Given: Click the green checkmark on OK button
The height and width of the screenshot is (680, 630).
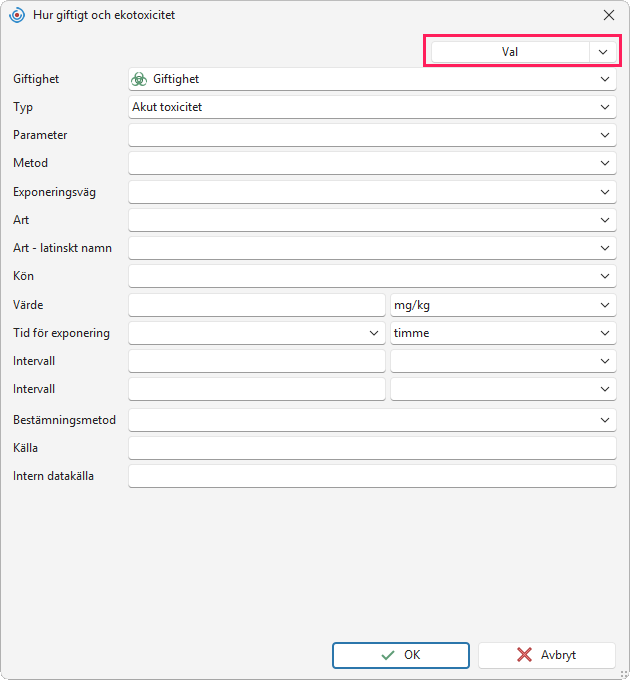Looking at the screenshot, I should point(388,655).
